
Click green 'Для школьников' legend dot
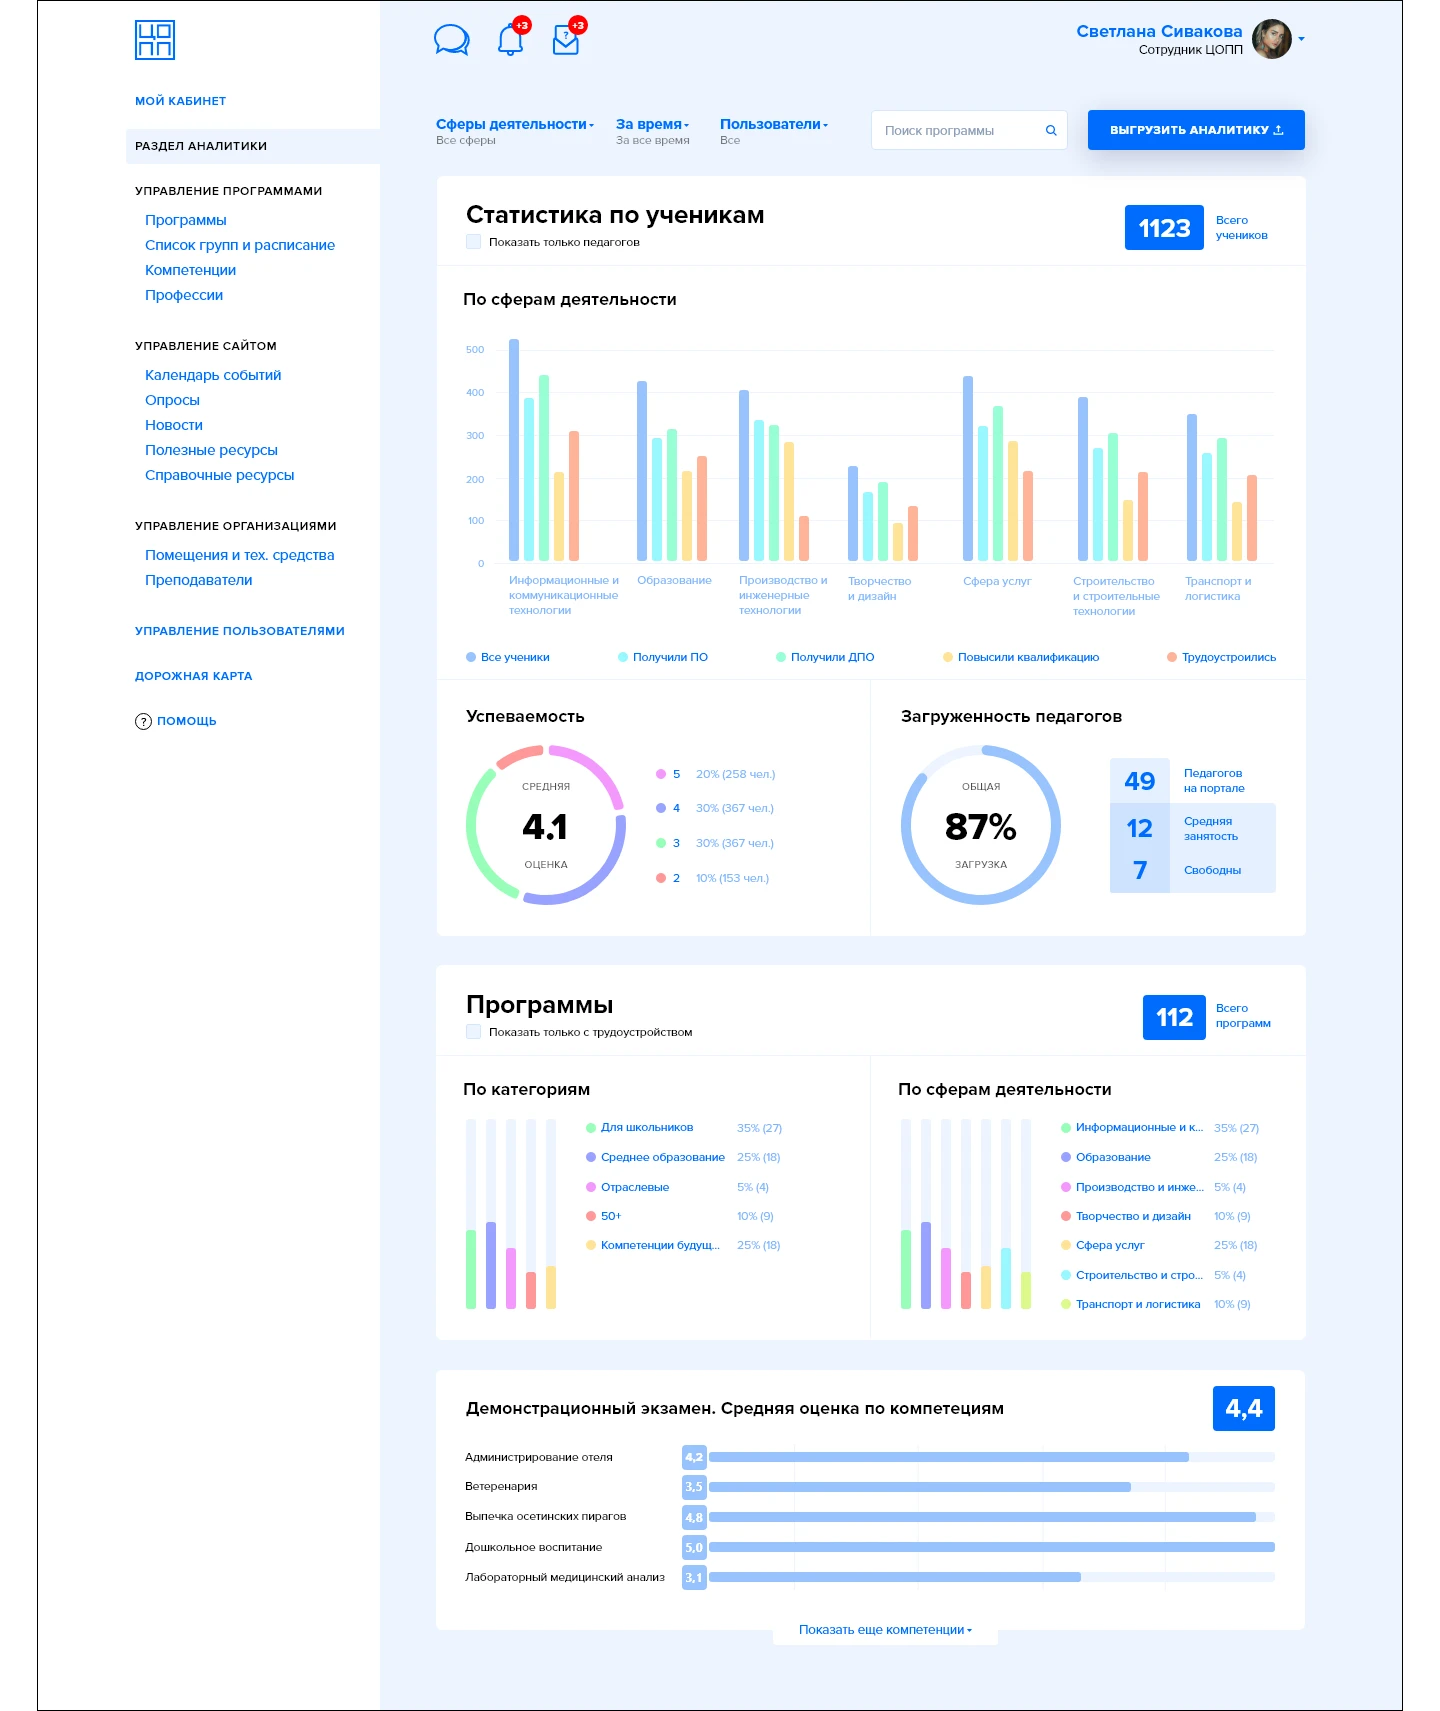[x=591, y=1128]
